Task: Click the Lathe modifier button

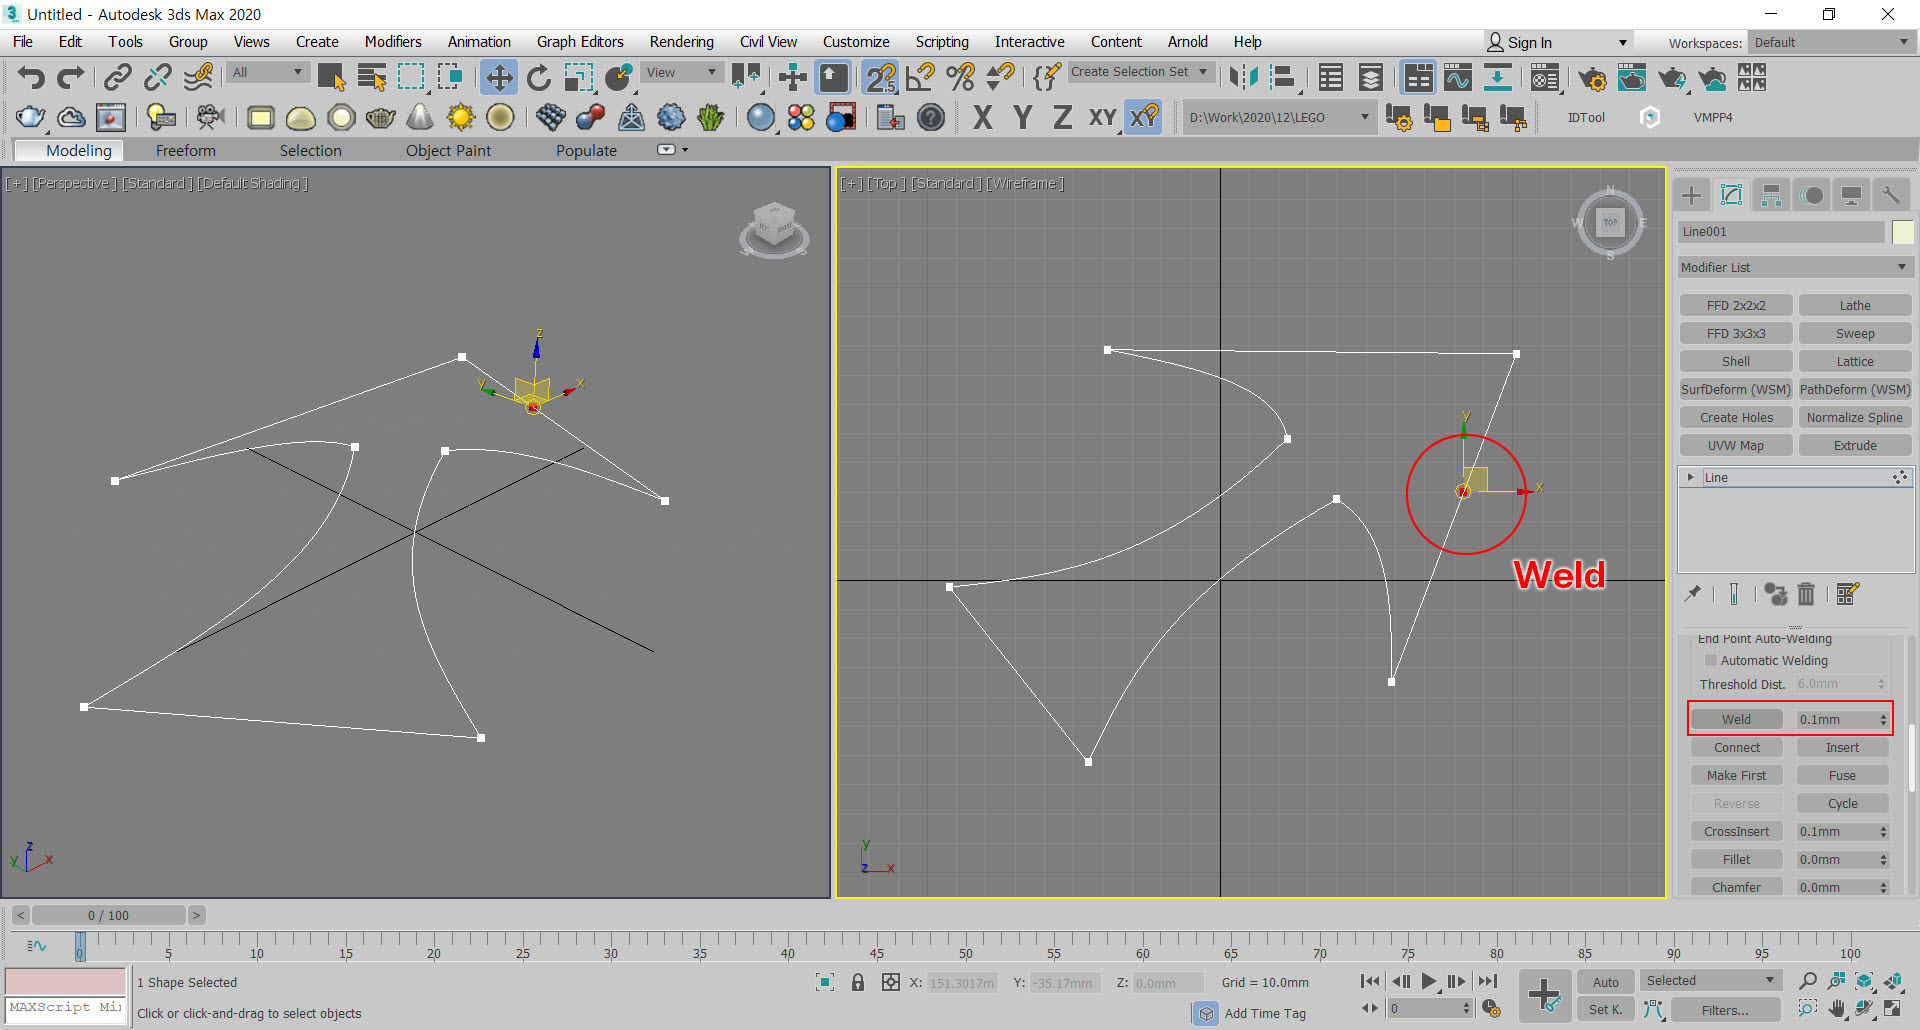Action: click(x=1855, y=305)
